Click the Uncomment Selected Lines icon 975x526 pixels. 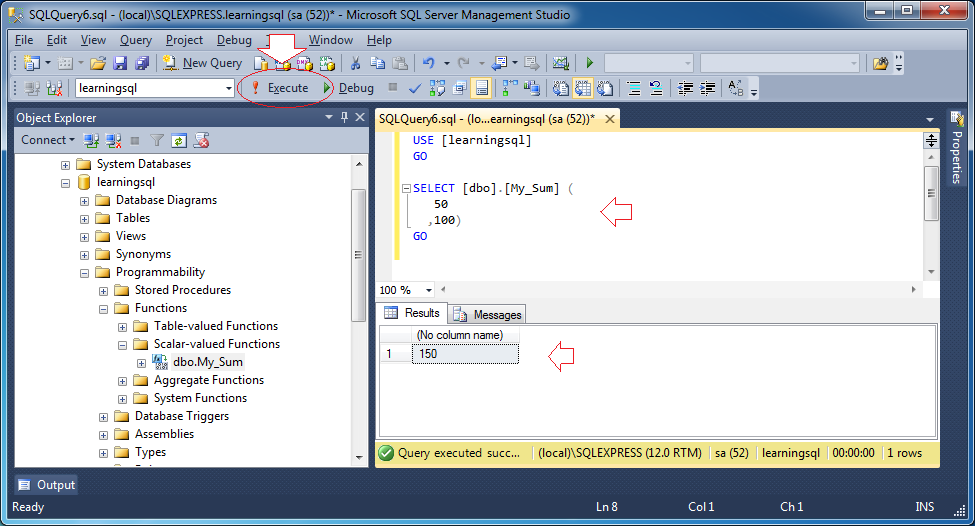[x=656, y=89]
